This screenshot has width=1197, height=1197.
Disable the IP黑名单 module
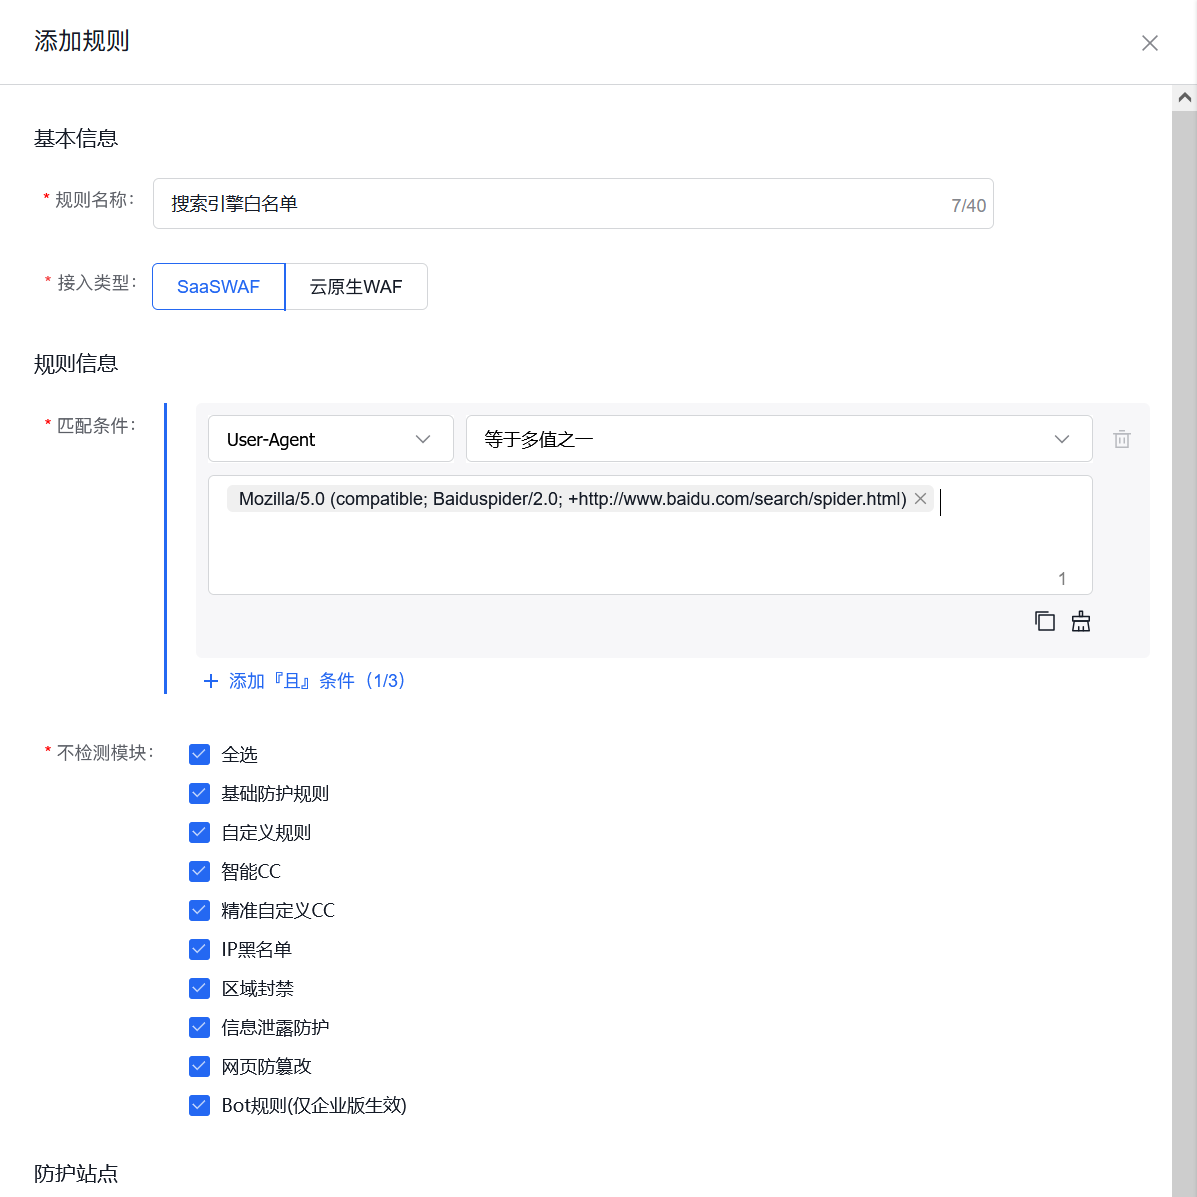pyautogui.click(x=199, y=949)
